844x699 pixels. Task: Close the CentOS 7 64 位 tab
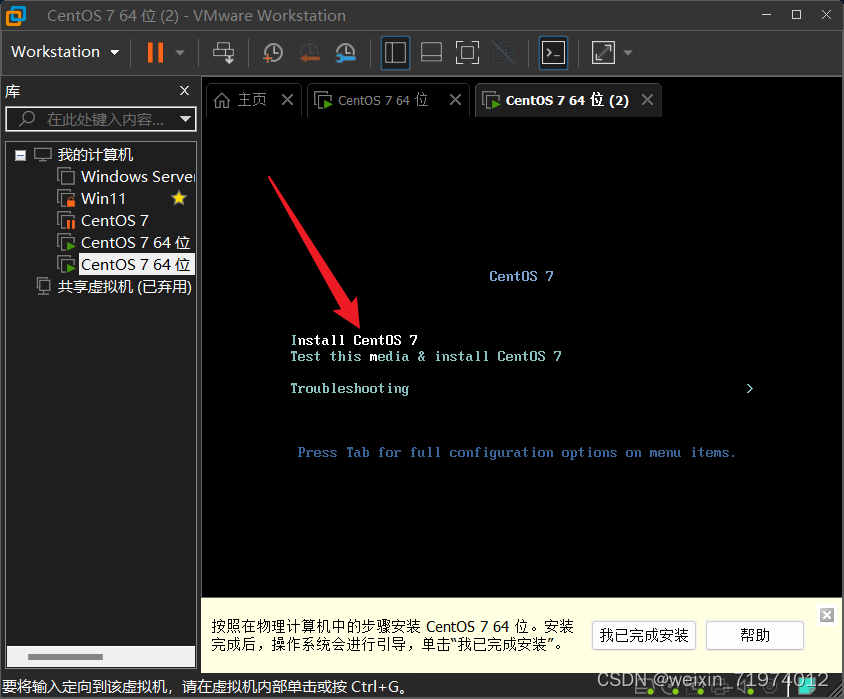click(455, 100)
